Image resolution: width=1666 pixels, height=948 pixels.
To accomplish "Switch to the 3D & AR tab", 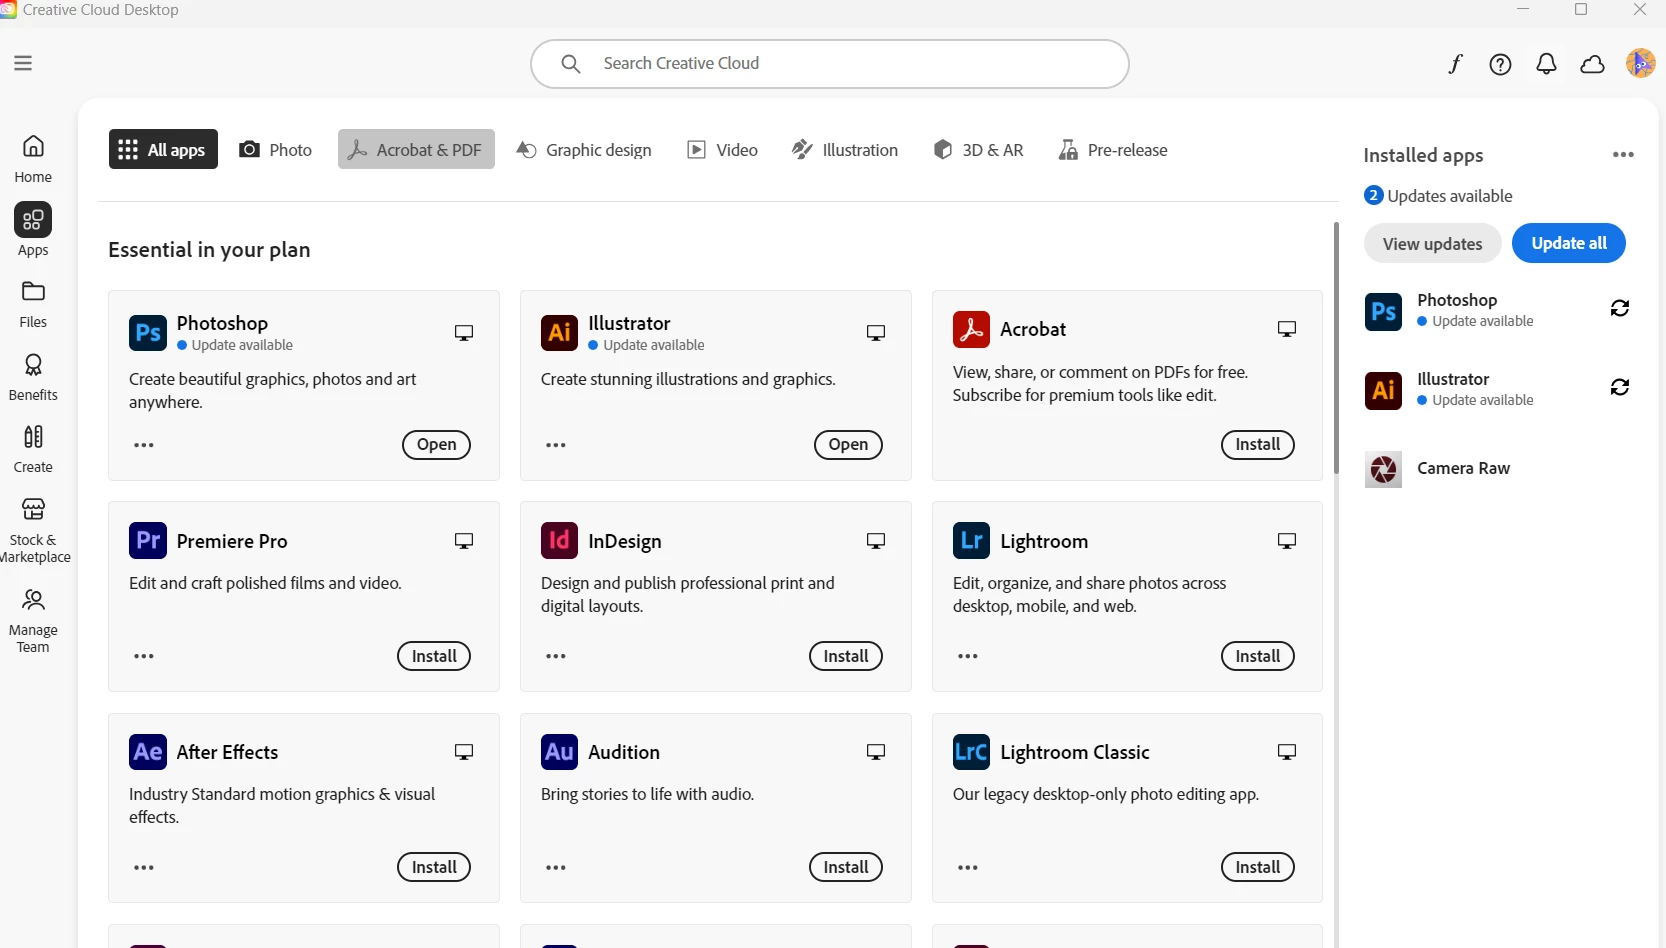I will 979,150.
